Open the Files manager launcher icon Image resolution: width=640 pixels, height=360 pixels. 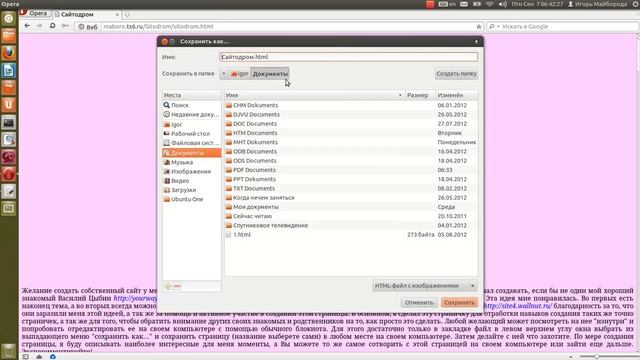[9, 36]
